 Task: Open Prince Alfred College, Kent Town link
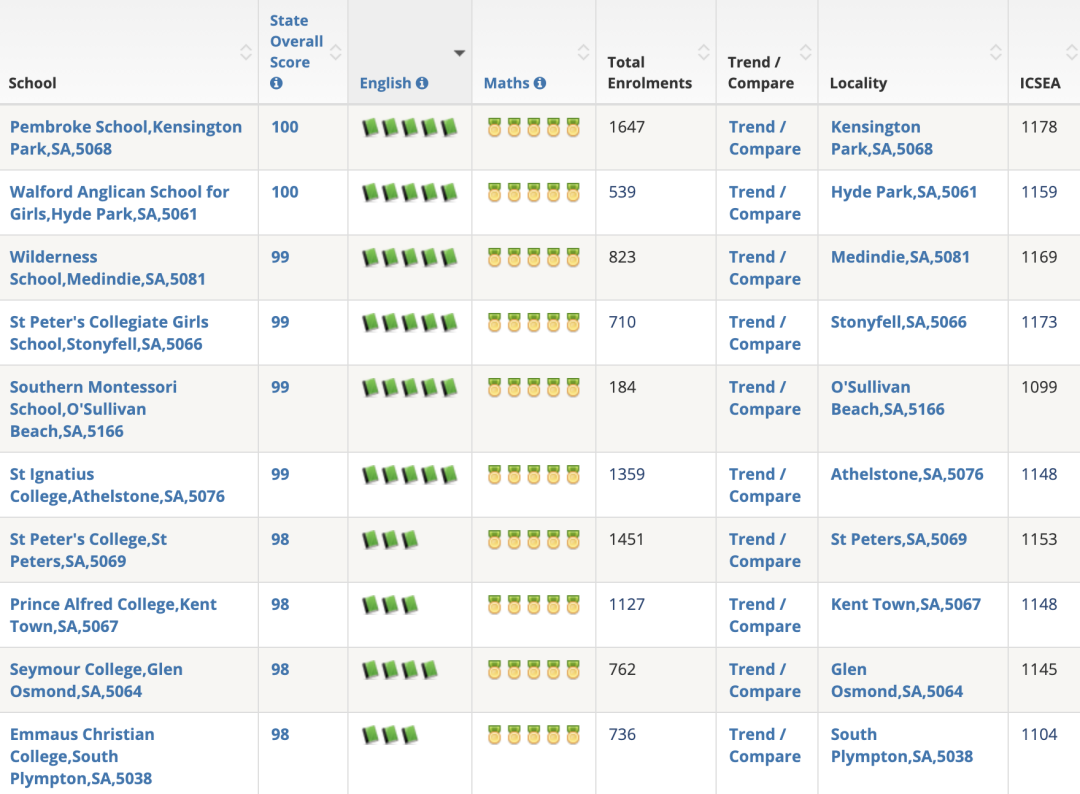pos(113,615)
